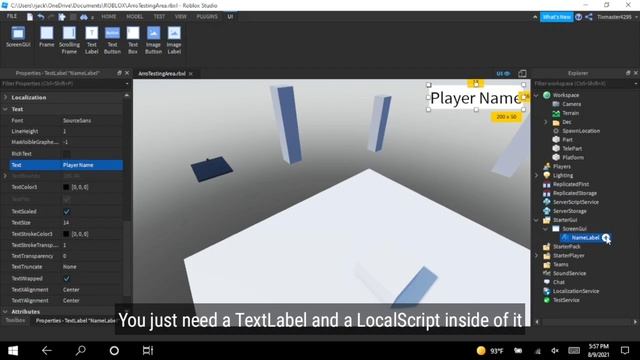
Task: Select the Player Name label in viewport
Action: [x=476, y=98]
